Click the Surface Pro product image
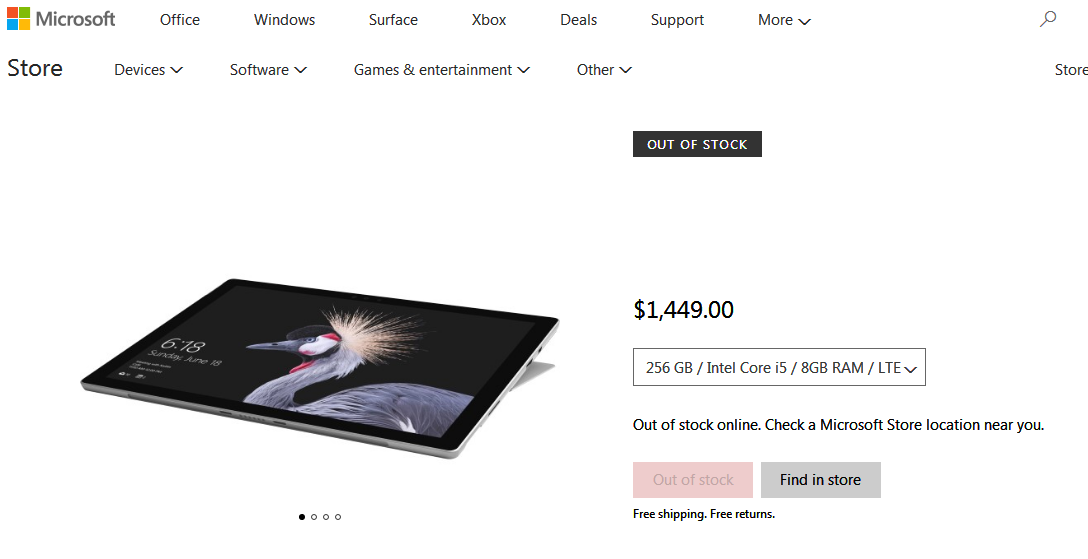Viewport: 1088px width, 559px height. tap(320, 368)
